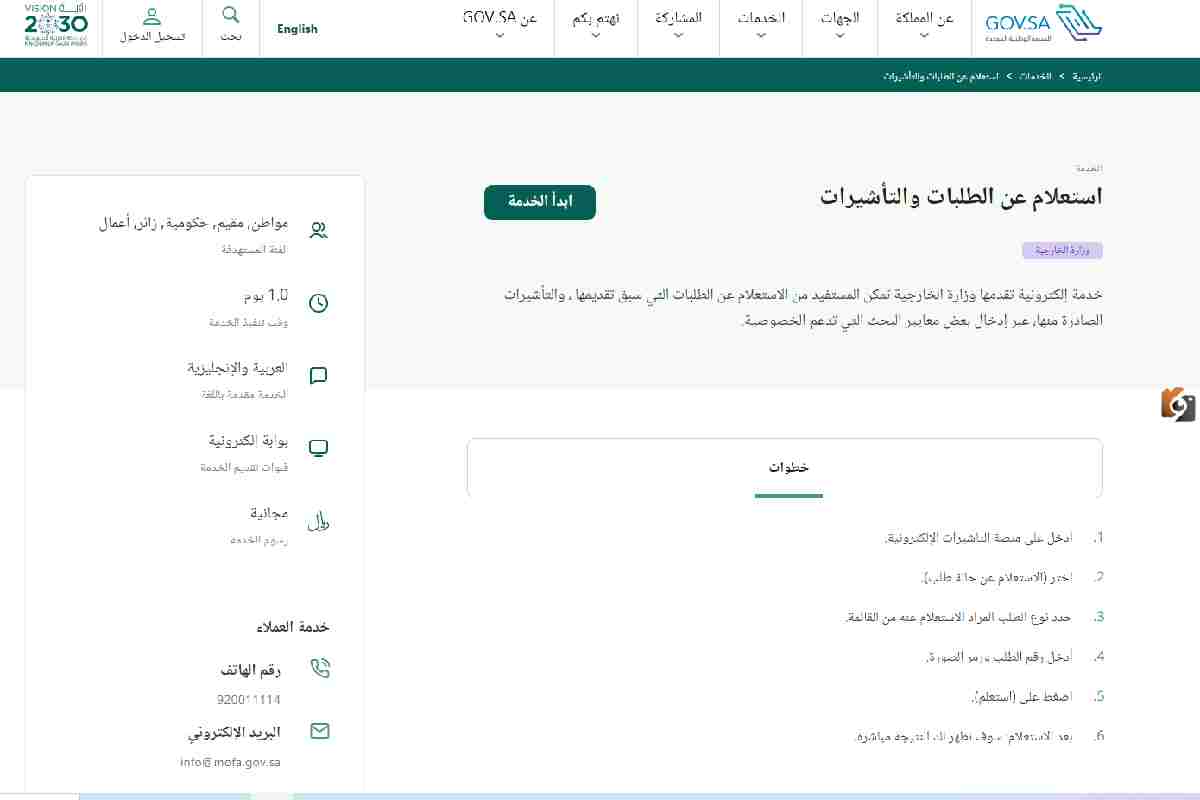The width and height of the screenshot is (1200, 800).
Task: Click the email envelope icon
Action: click(x=320, y=731)
